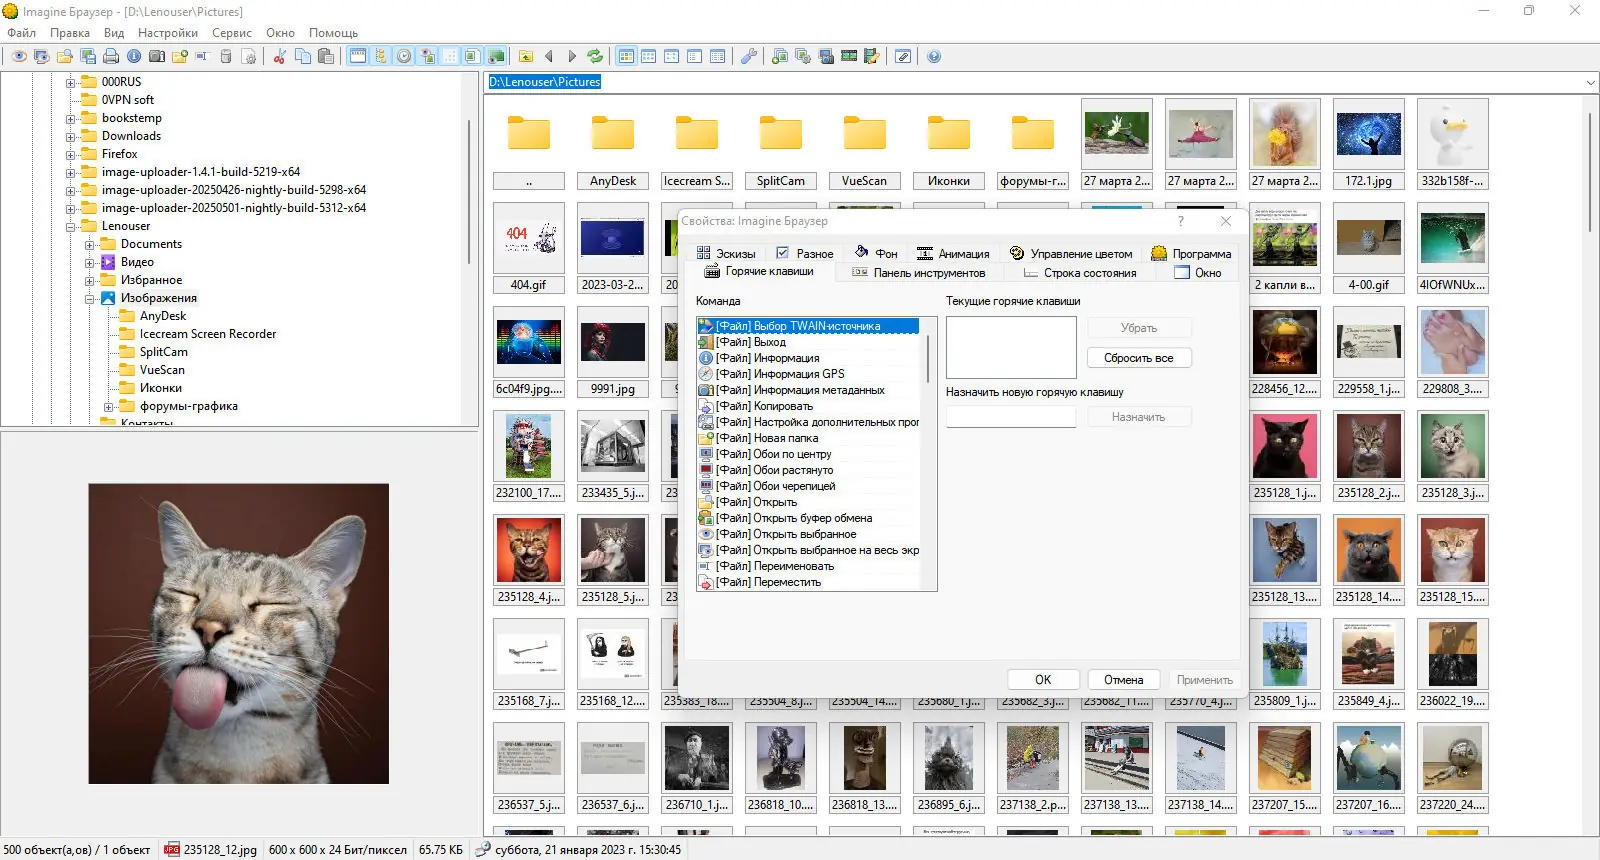Click the file with gear icon
The image size is (1600, 860).
pyautogui.click(x=249, y=56)
